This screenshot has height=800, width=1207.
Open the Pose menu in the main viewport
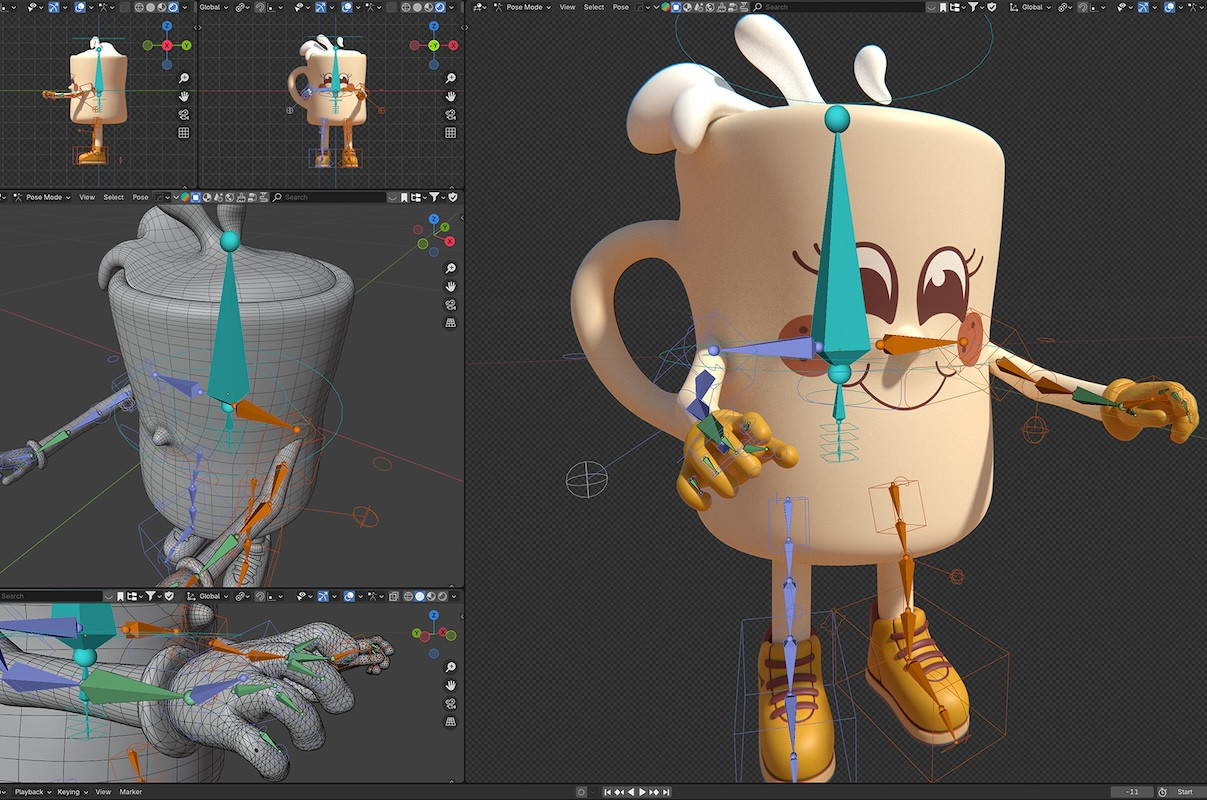click(x=621, y=7)
